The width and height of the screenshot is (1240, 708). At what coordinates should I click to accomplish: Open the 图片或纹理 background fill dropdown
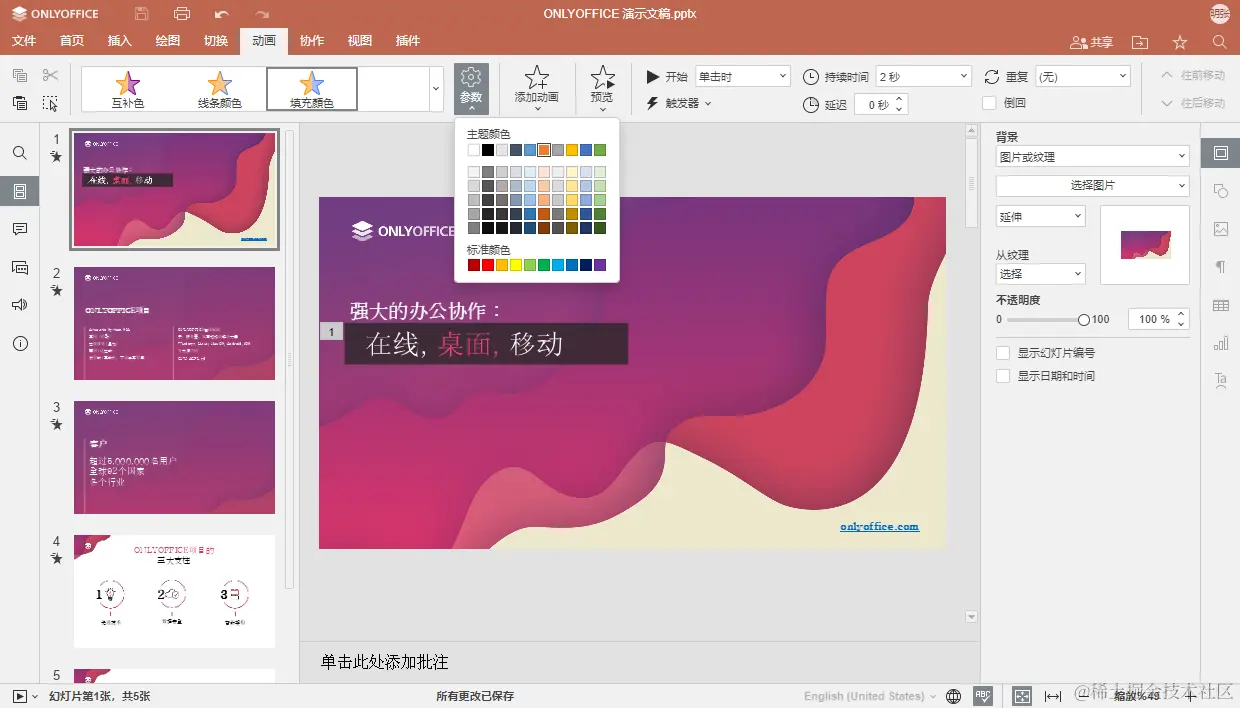[1092, 157]
